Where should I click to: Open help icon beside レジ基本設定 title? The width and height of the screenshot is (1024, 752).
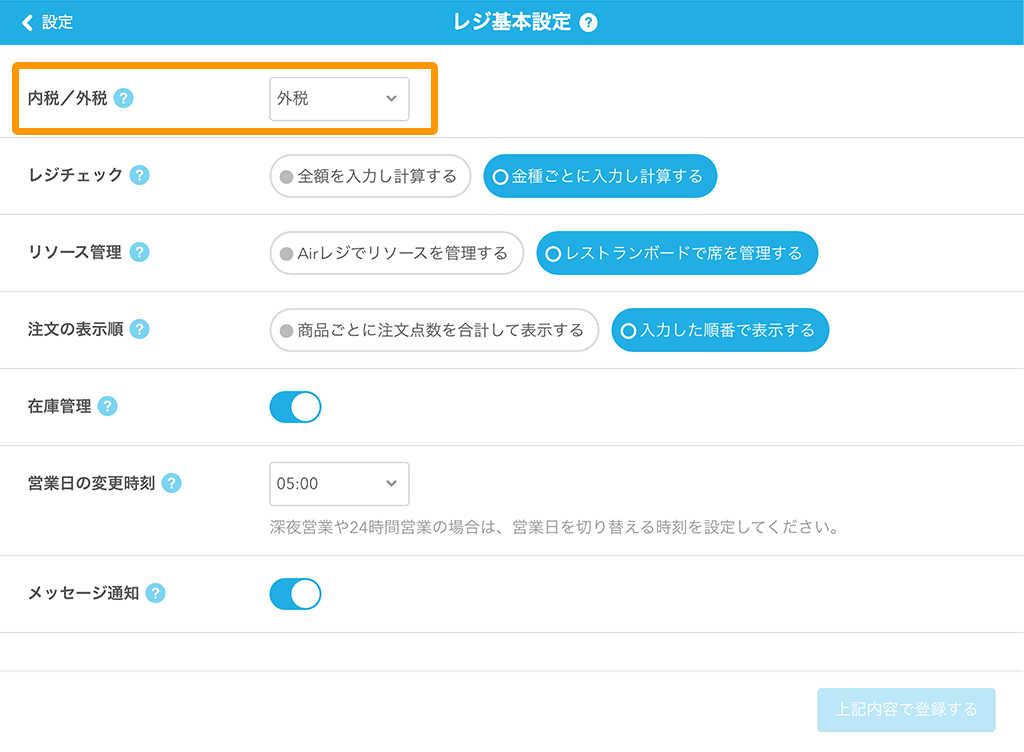(588, 23)
